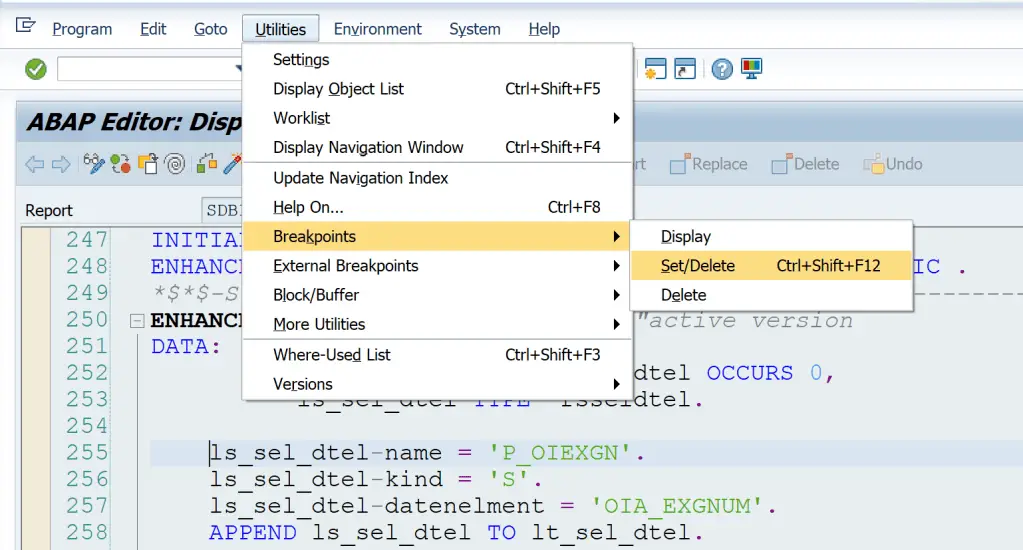Select Display Navigation Window entry
Image resolution: width=1023 pixels, height=550 pixels.
pos(437,147)
